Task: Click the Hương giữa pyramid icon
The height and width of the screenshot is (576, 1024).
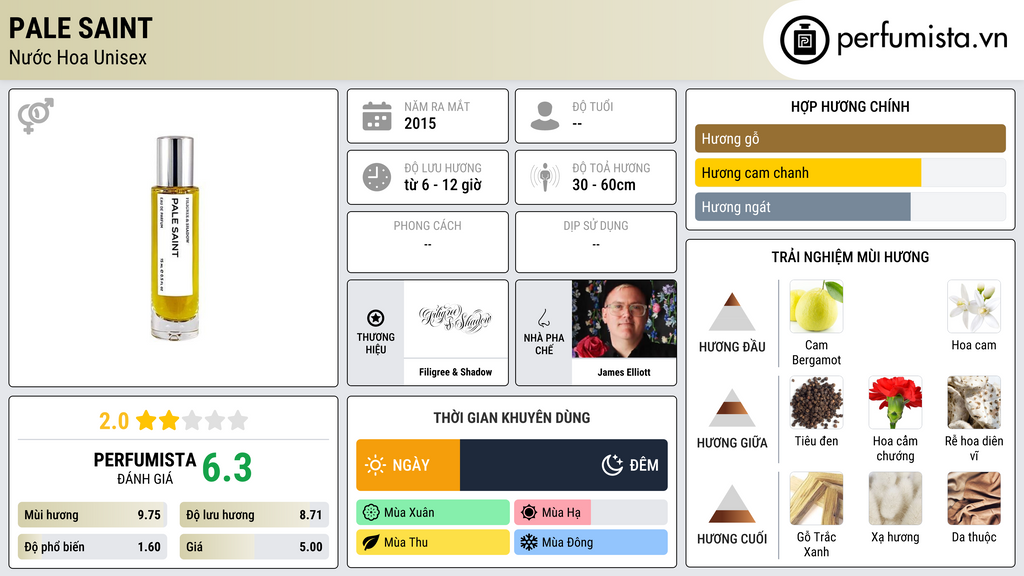Action: tap(732, 408)
